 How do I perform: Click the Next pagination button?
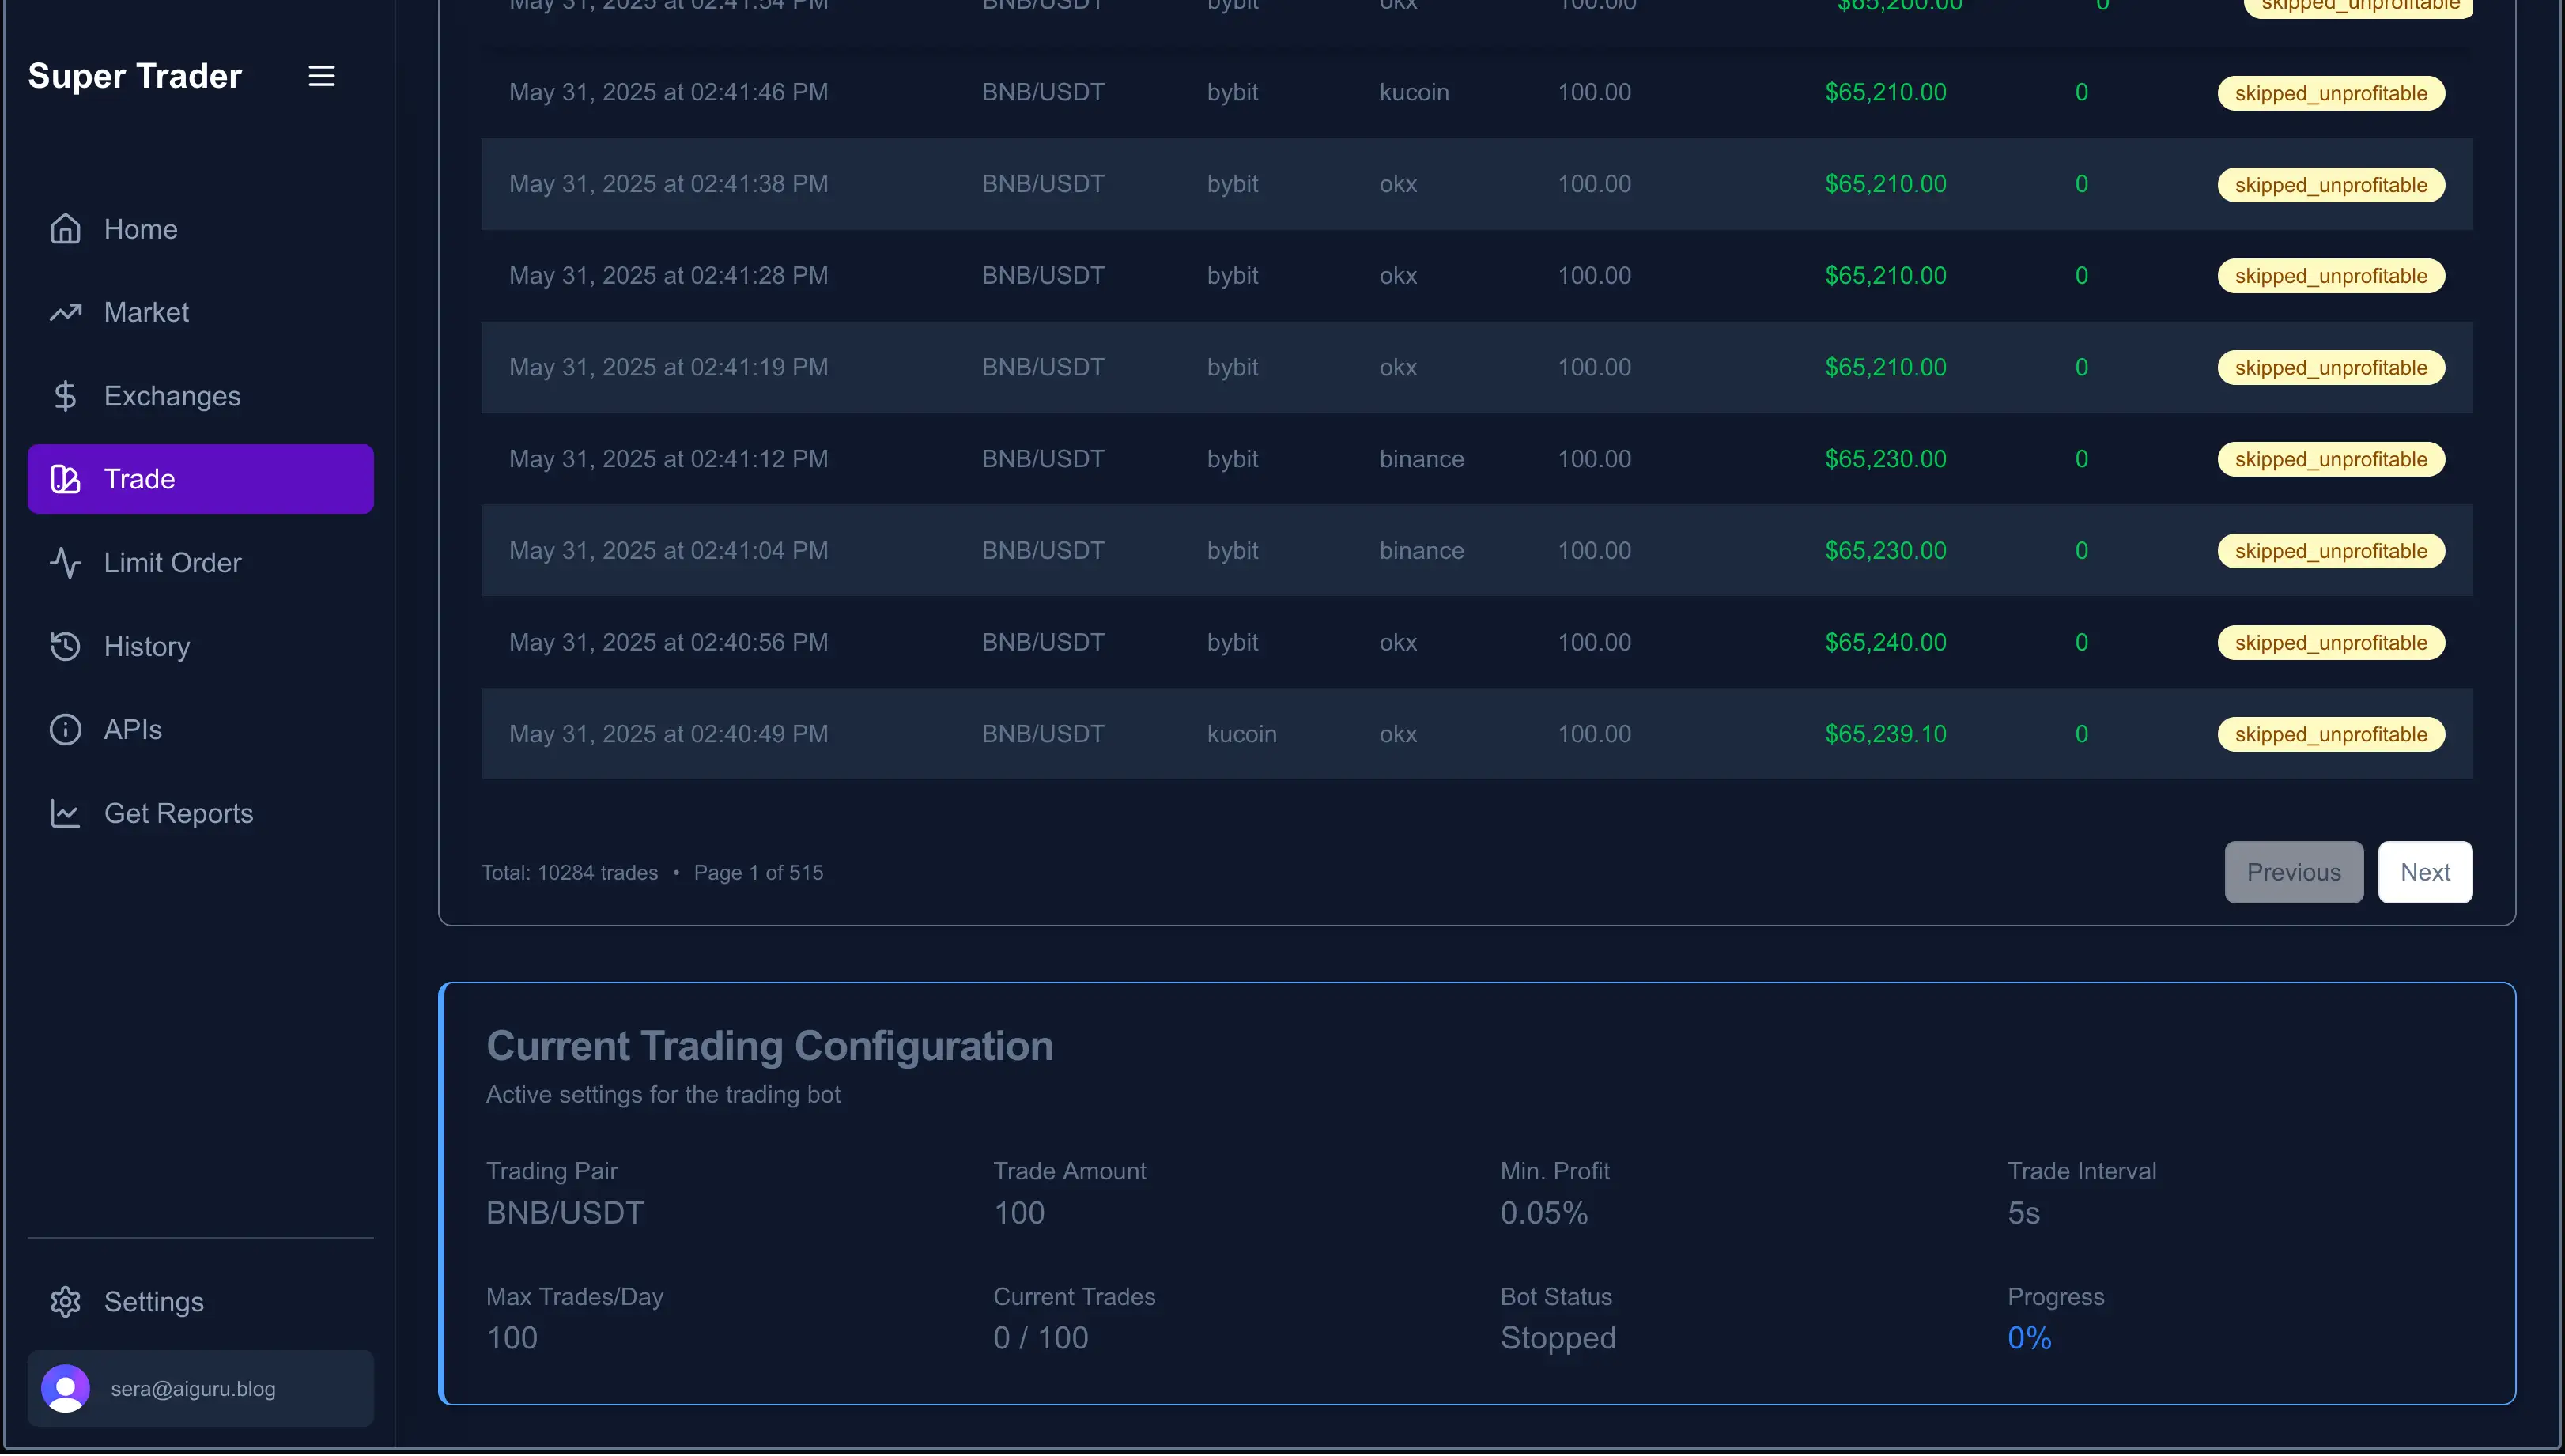[2425, 871]
